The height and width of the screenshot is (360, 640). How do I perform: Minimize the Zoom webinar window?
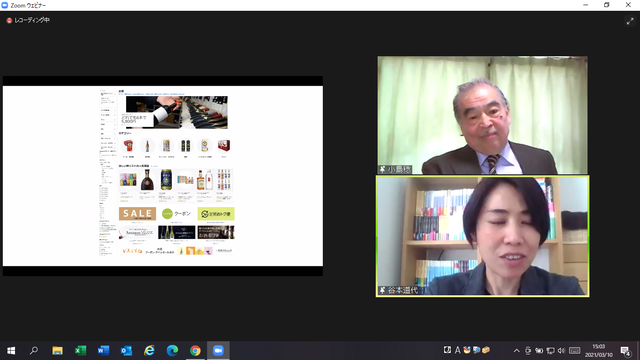tap(586, 5)
